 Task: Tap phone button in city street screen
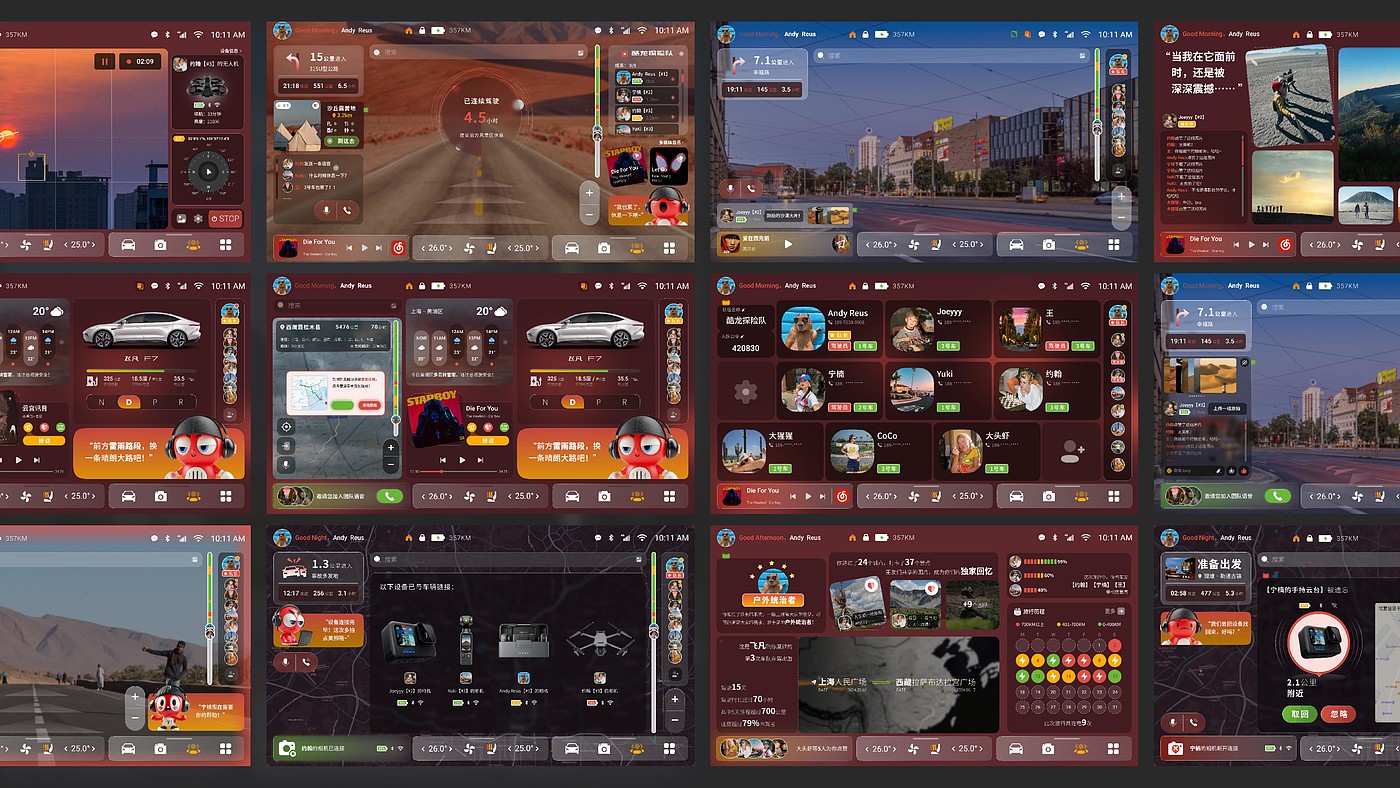(751, 189)
